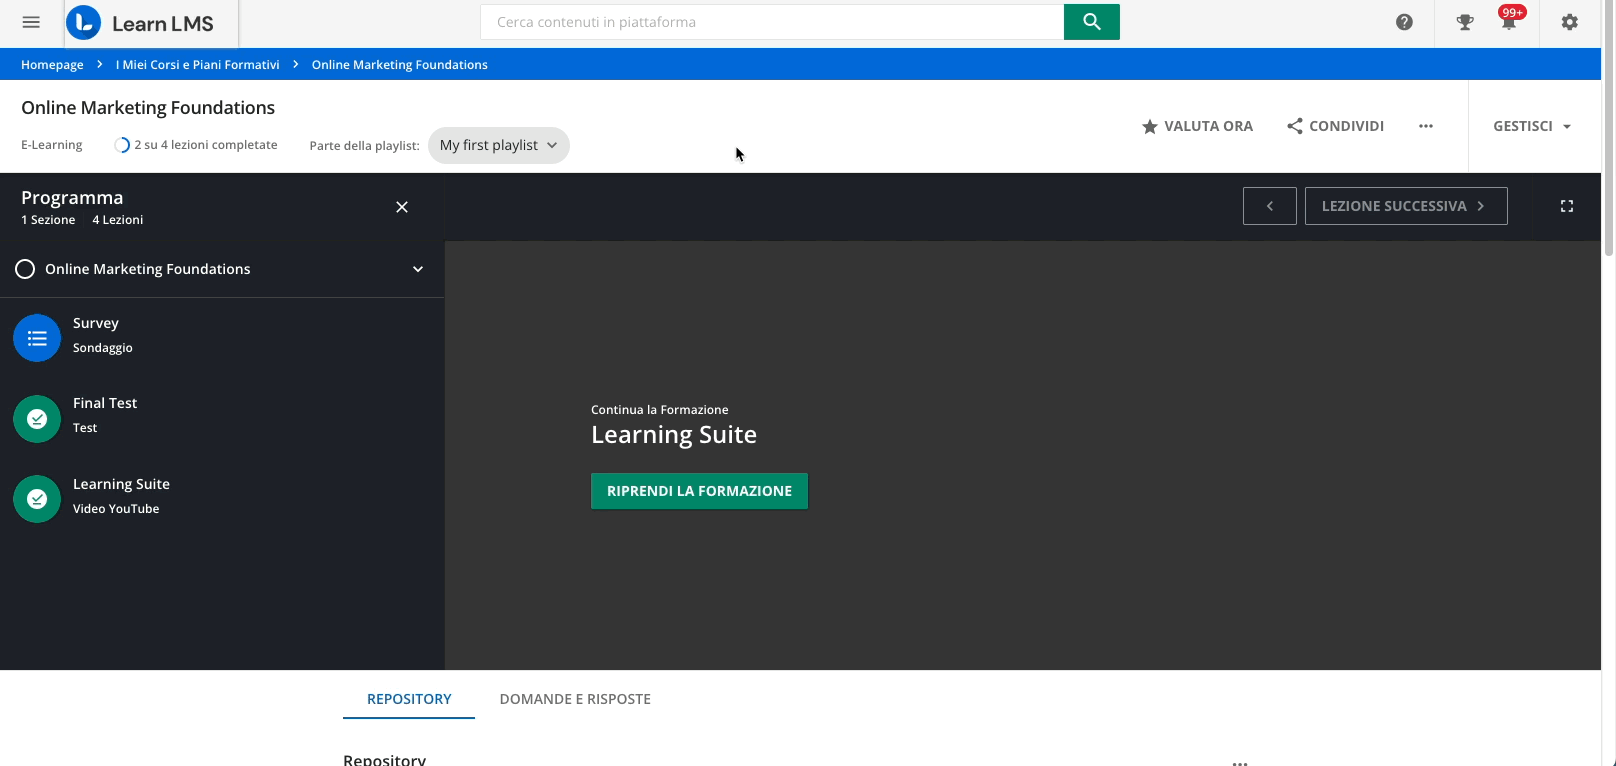
Task: Click the share icon beside Condividi
Action: [1295, 126]
